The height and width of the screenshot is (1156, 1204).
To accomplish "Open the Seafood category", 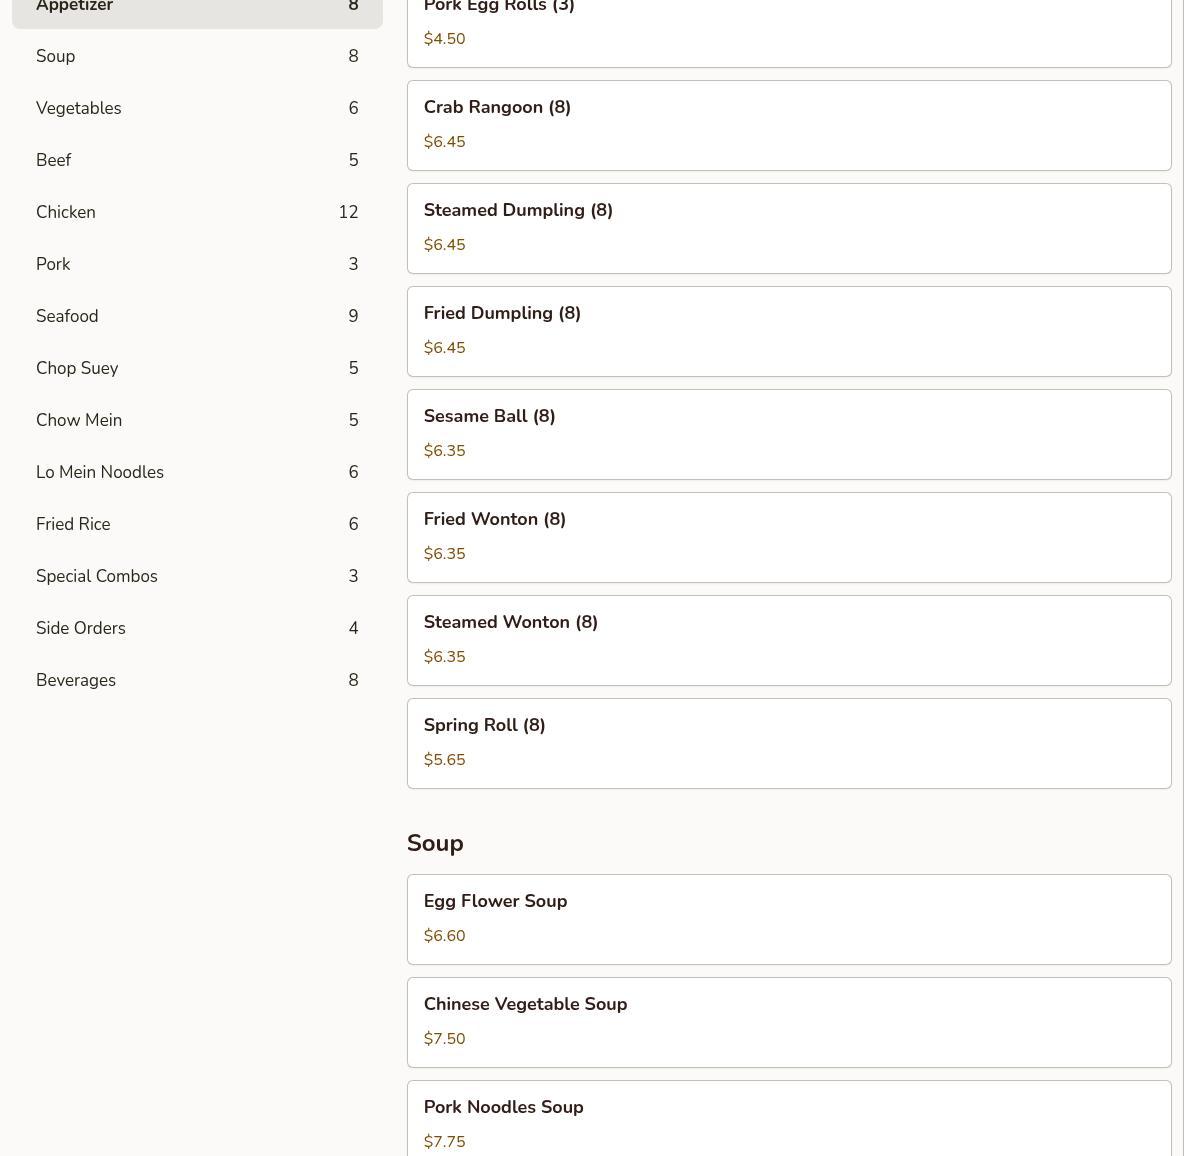I will pyautogui.click(x=197, y=316).
